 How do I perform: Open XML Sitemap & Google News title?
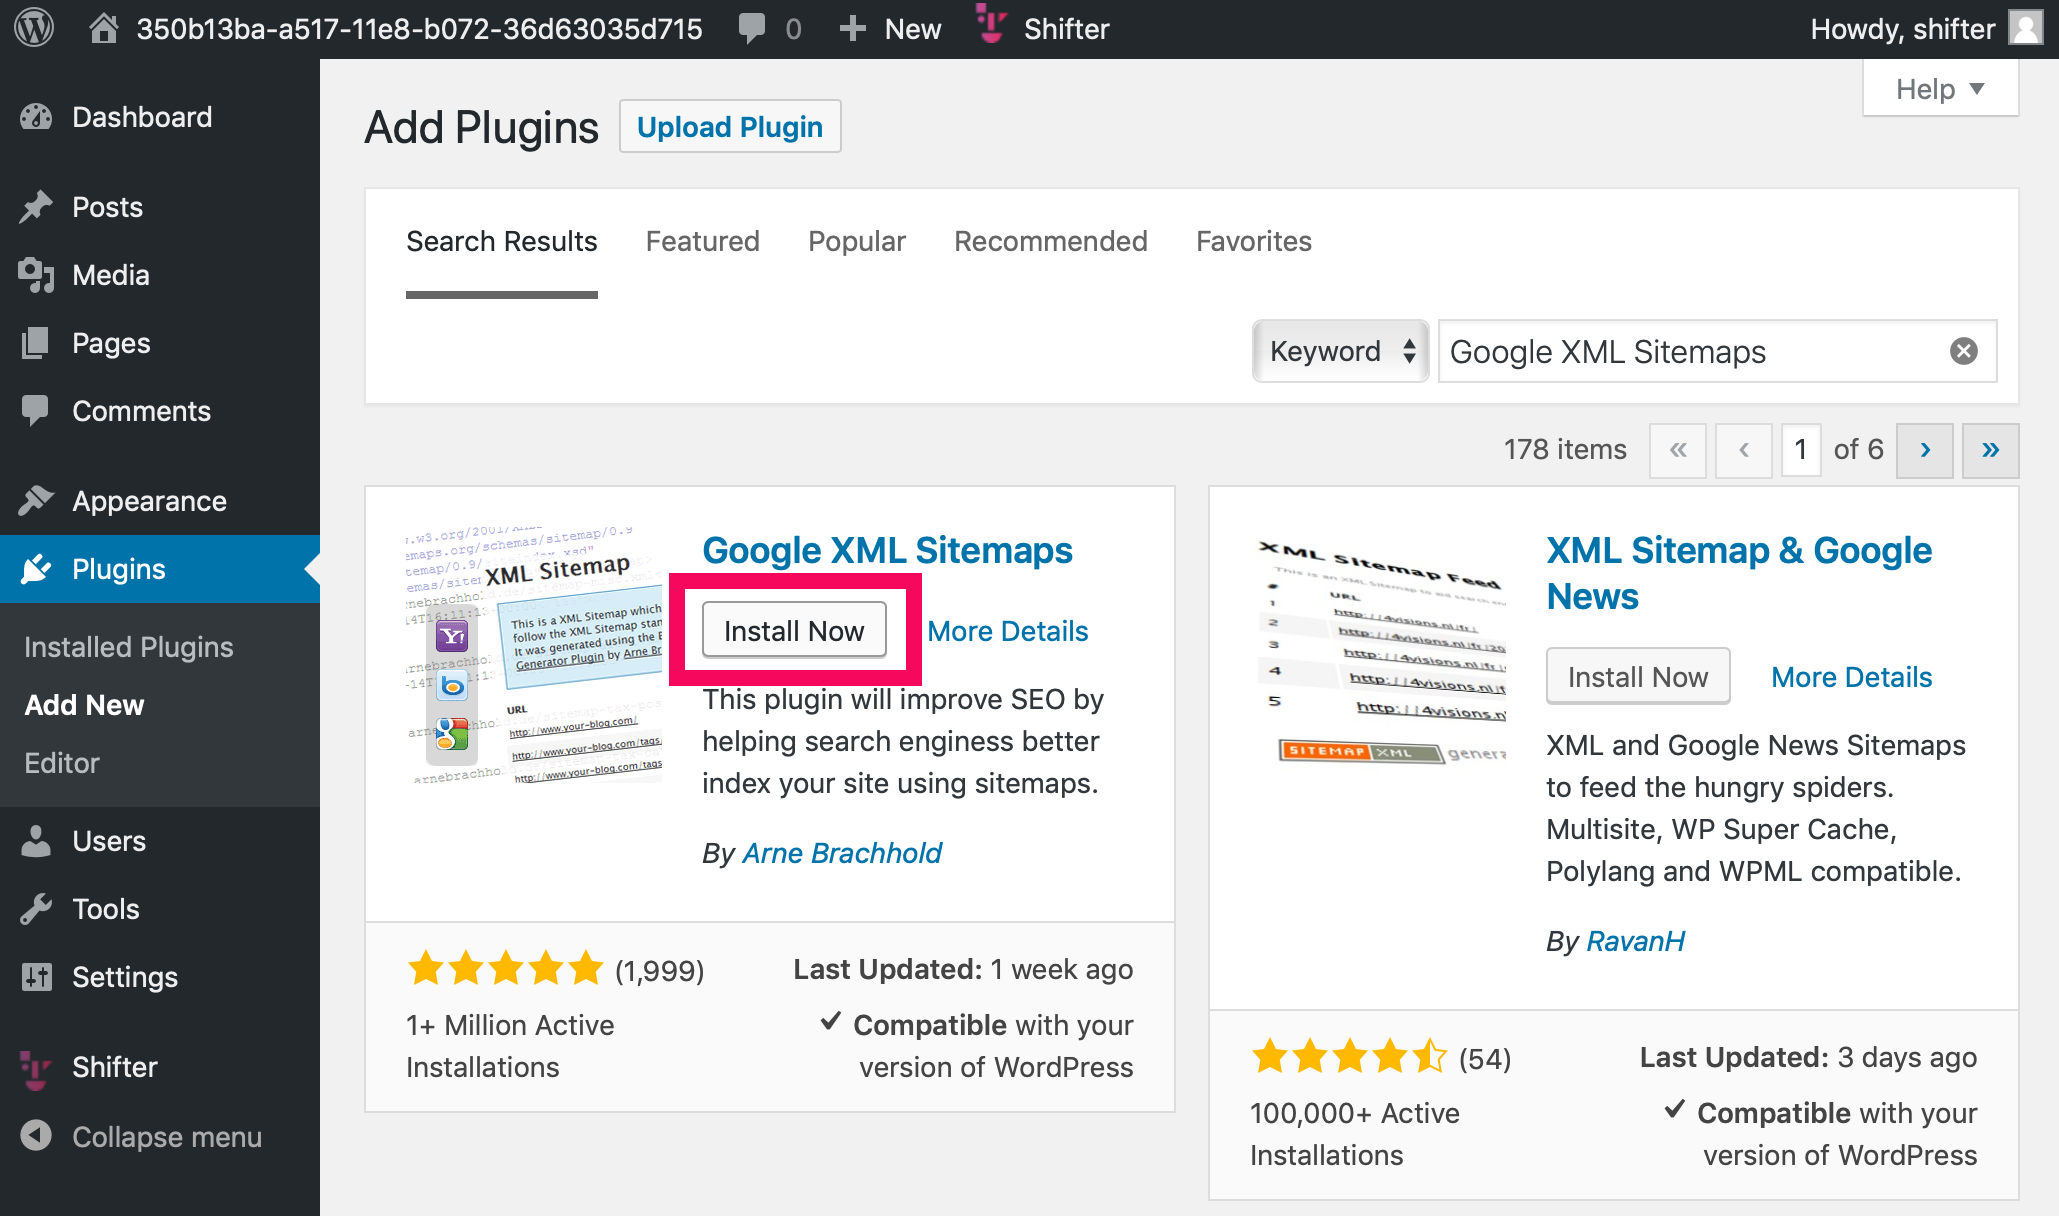click(x=1739, y=573)
